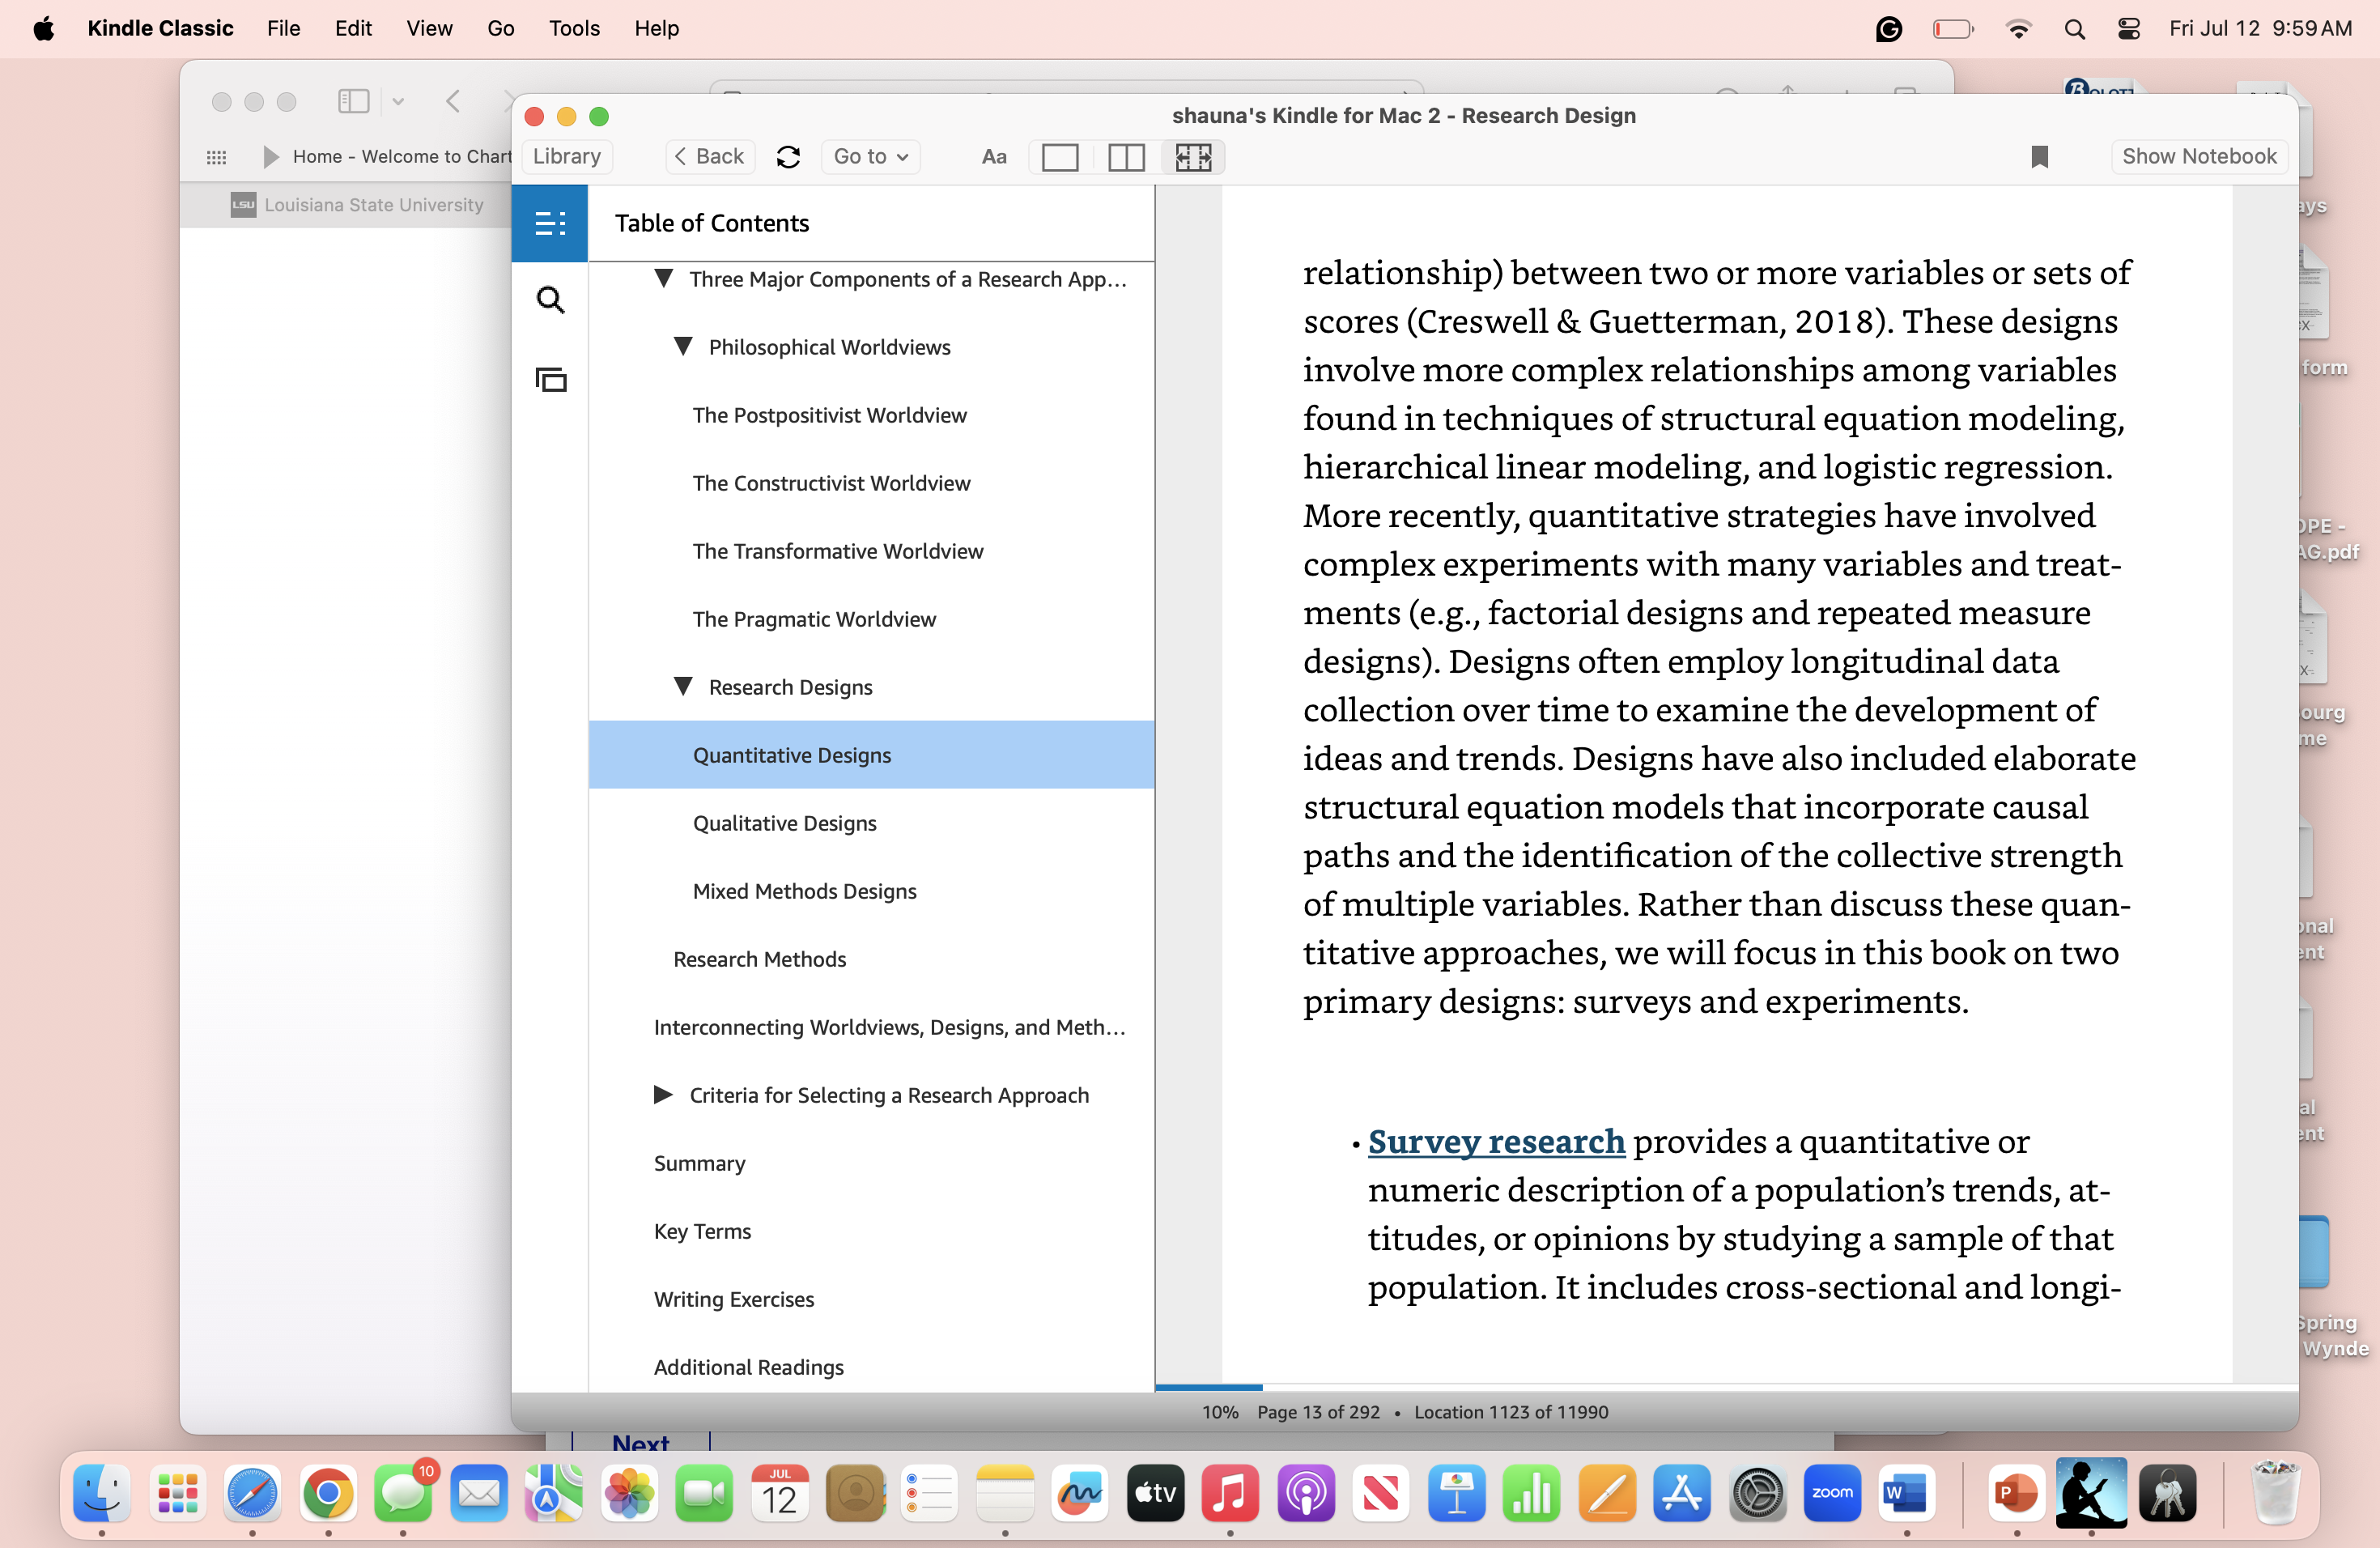Open the Help menu
The image size is (2380, 1548).
click(656, 28)
